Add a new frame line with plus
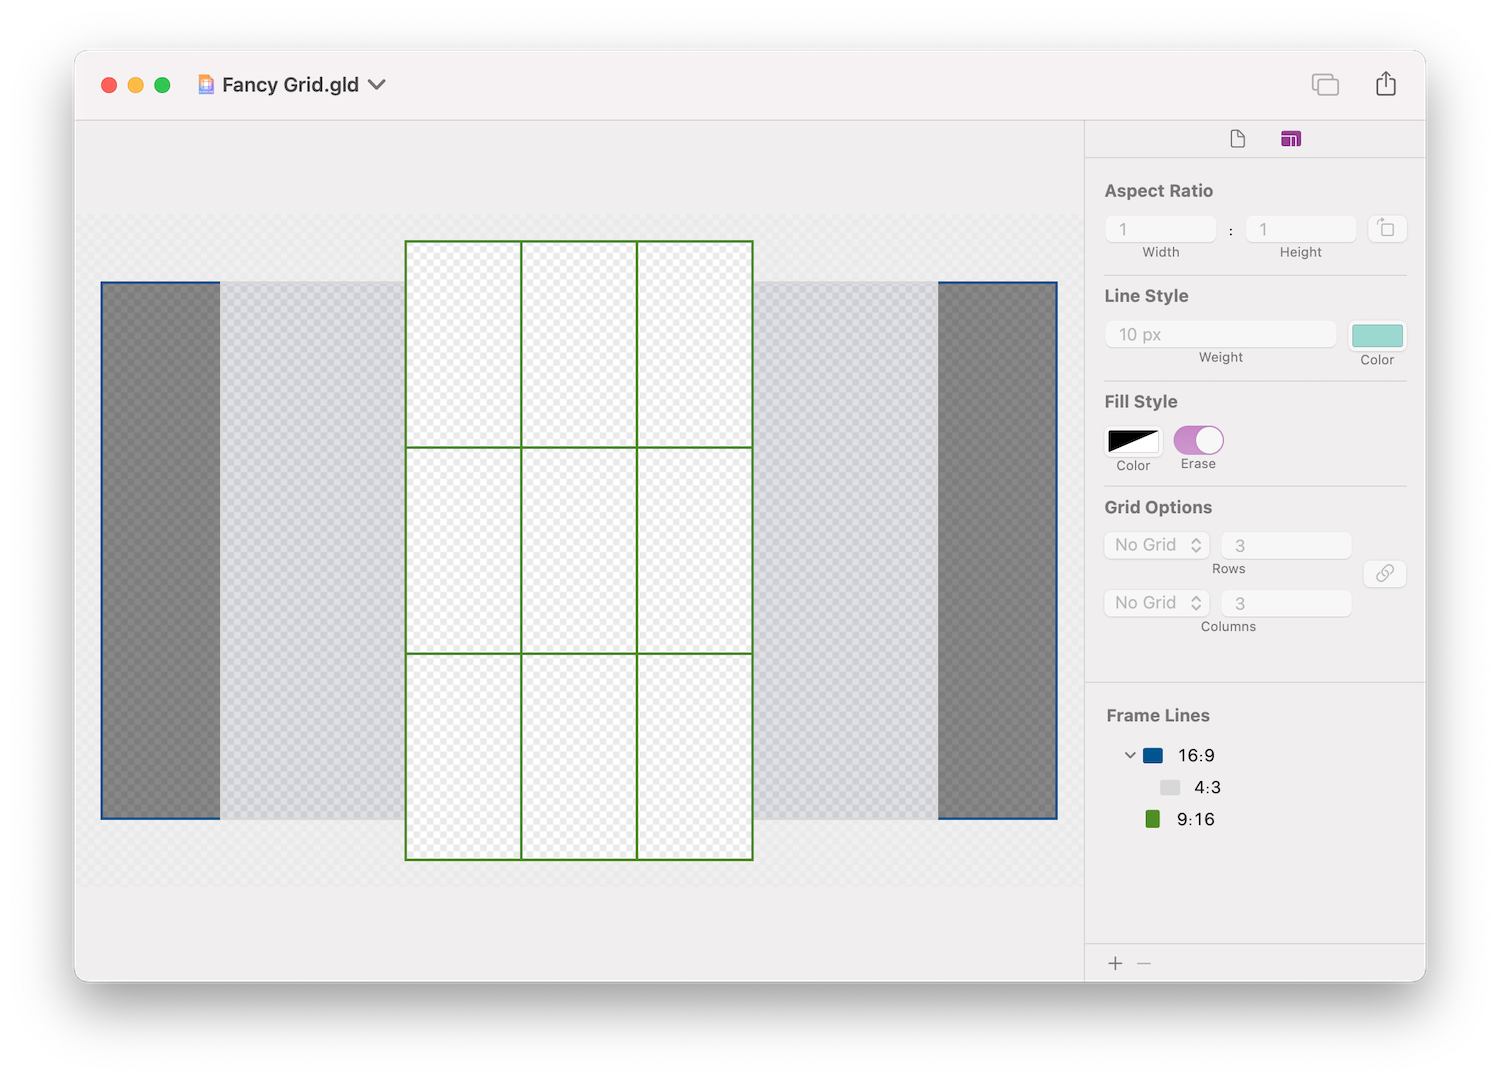 click(x=1115, y=963)
